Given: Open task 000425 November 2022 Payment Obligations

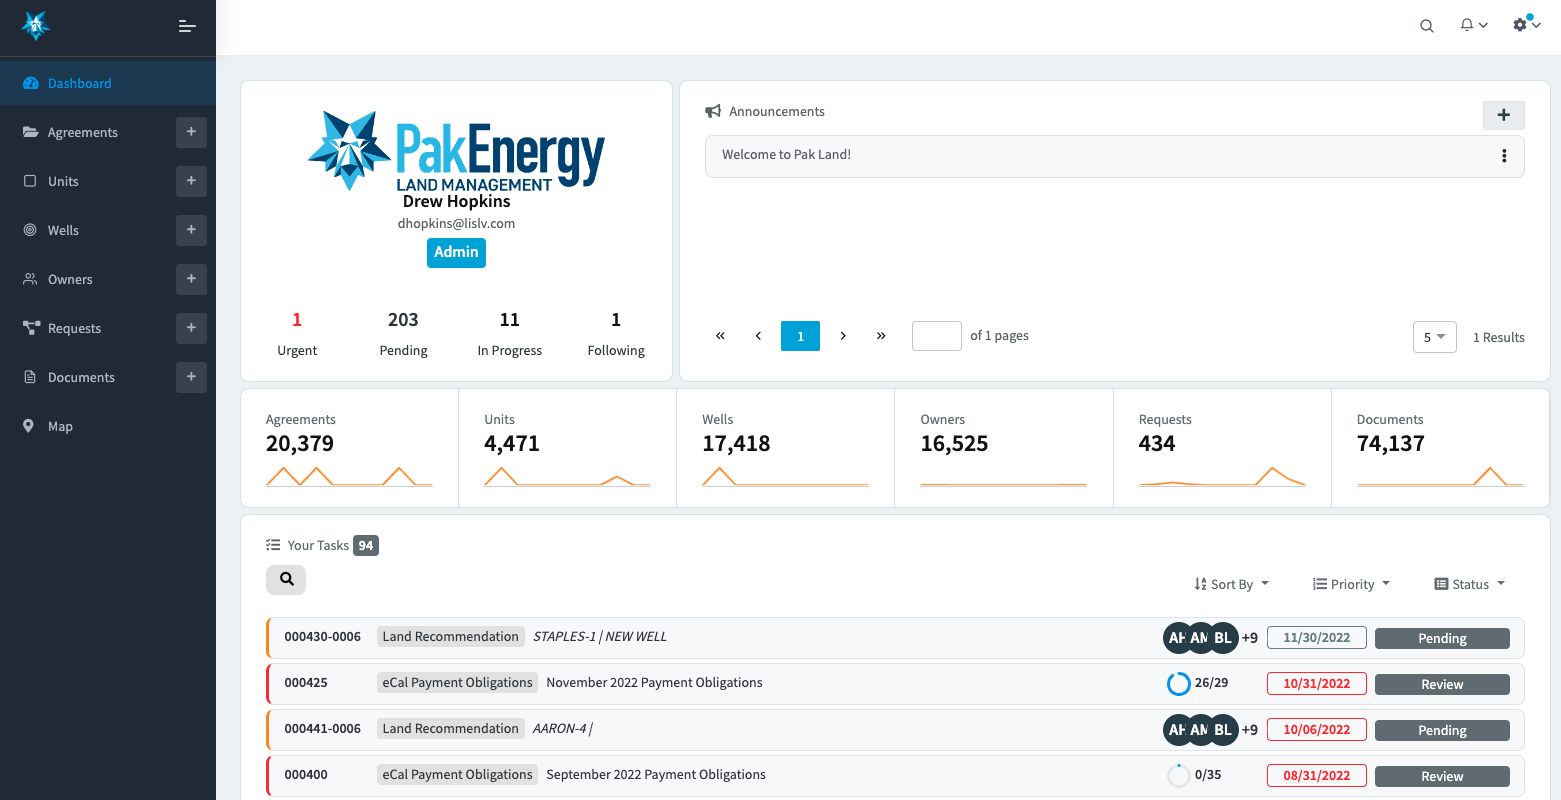Looking at the screenshot, I should pos(896,683).
